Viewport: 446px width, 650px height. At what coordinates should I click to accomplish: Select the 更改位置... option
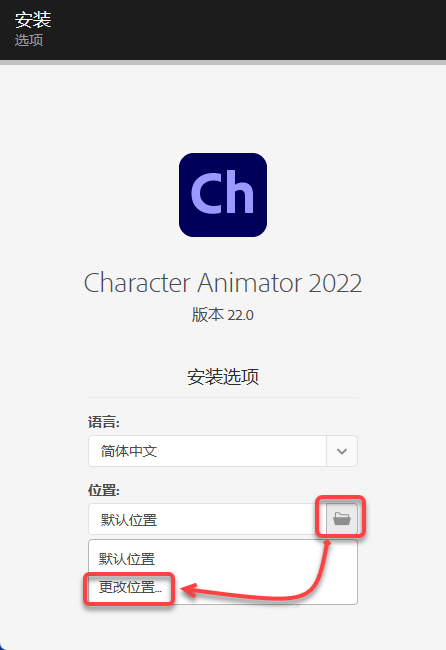(x=130, y=587)
